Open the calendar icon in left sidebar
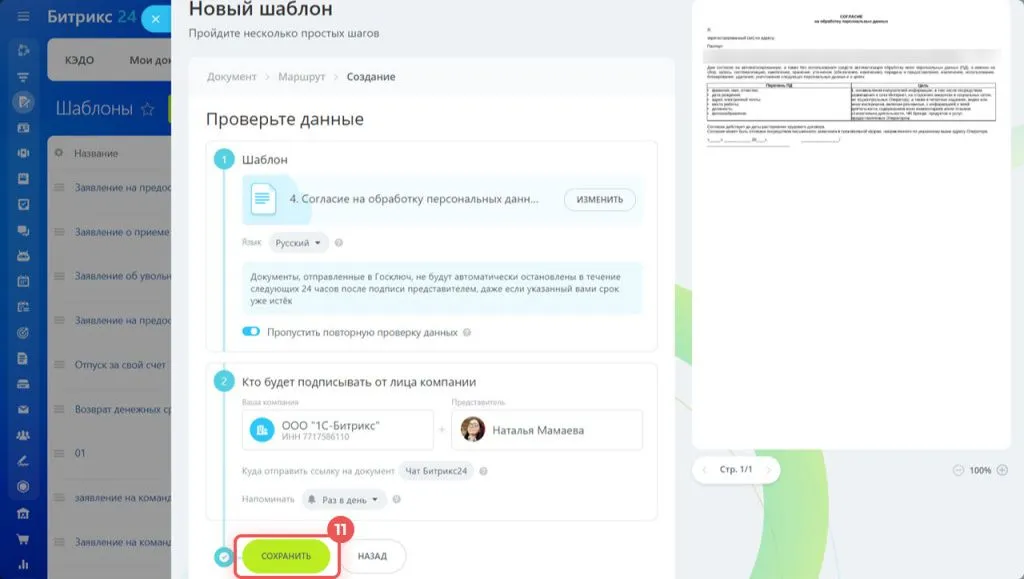Image resolution: width=1024 pixels, height=579 pixels. 23,281
